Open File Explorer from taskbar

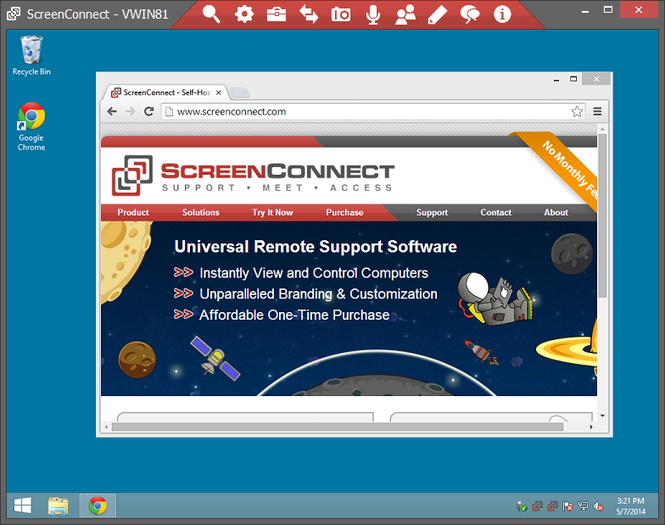[x=58, y=505]
